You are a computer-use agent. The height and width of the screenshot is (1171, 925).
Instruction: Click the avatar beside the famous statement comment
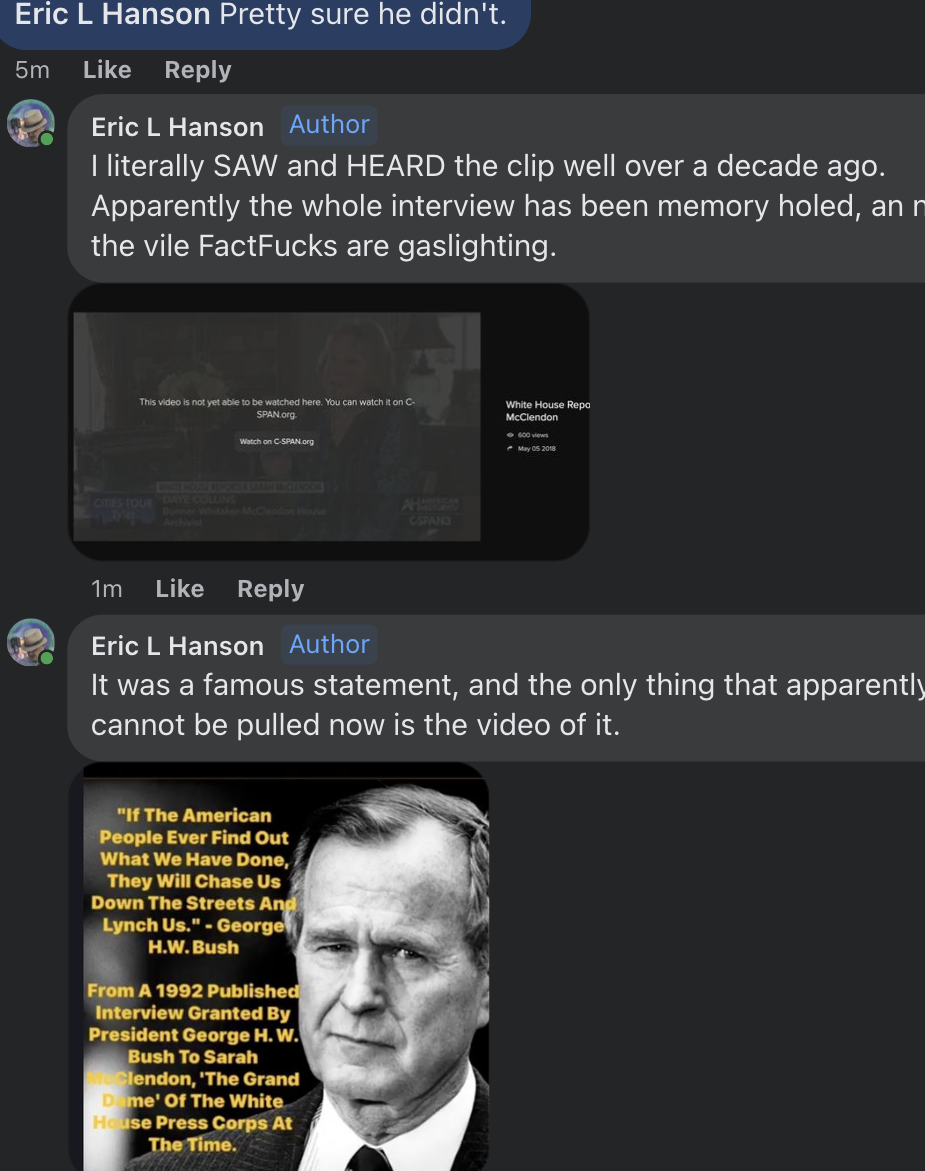pos(30,643)
